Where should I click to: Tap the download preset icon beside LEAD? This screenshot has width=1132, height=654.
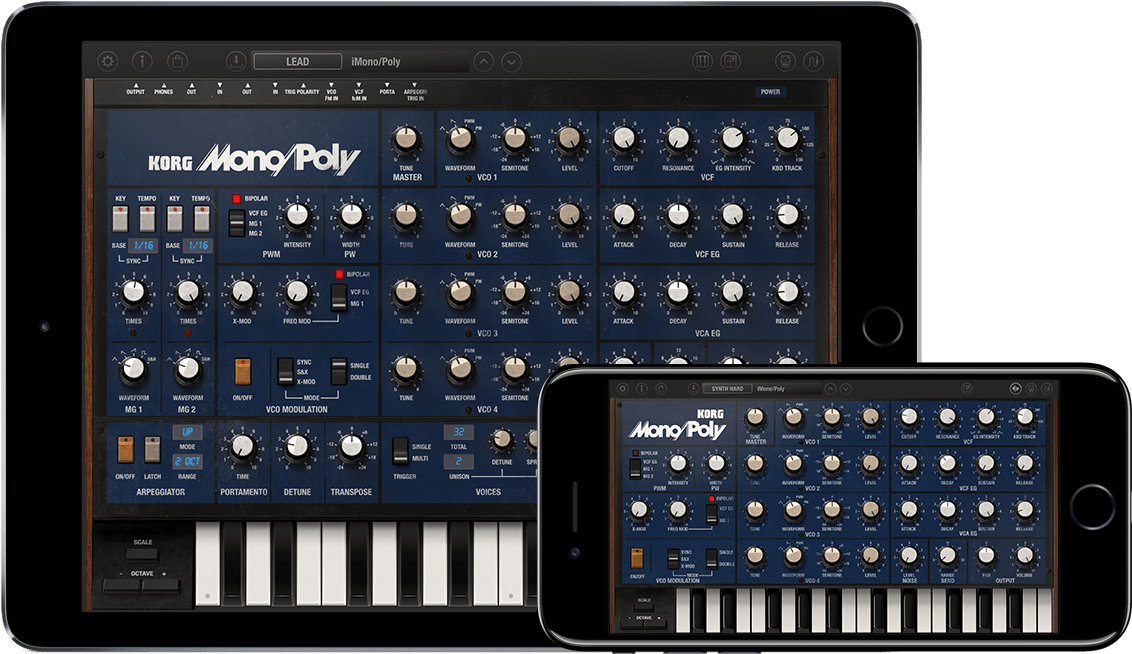point(236,61)
